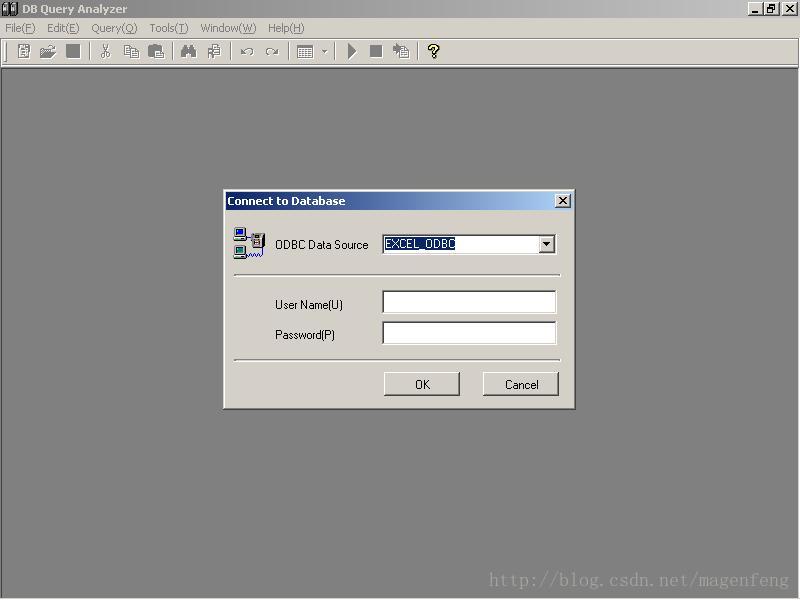Open a file via folder icon
Screen dimensions: 800x600
click(x=48, y=52)
